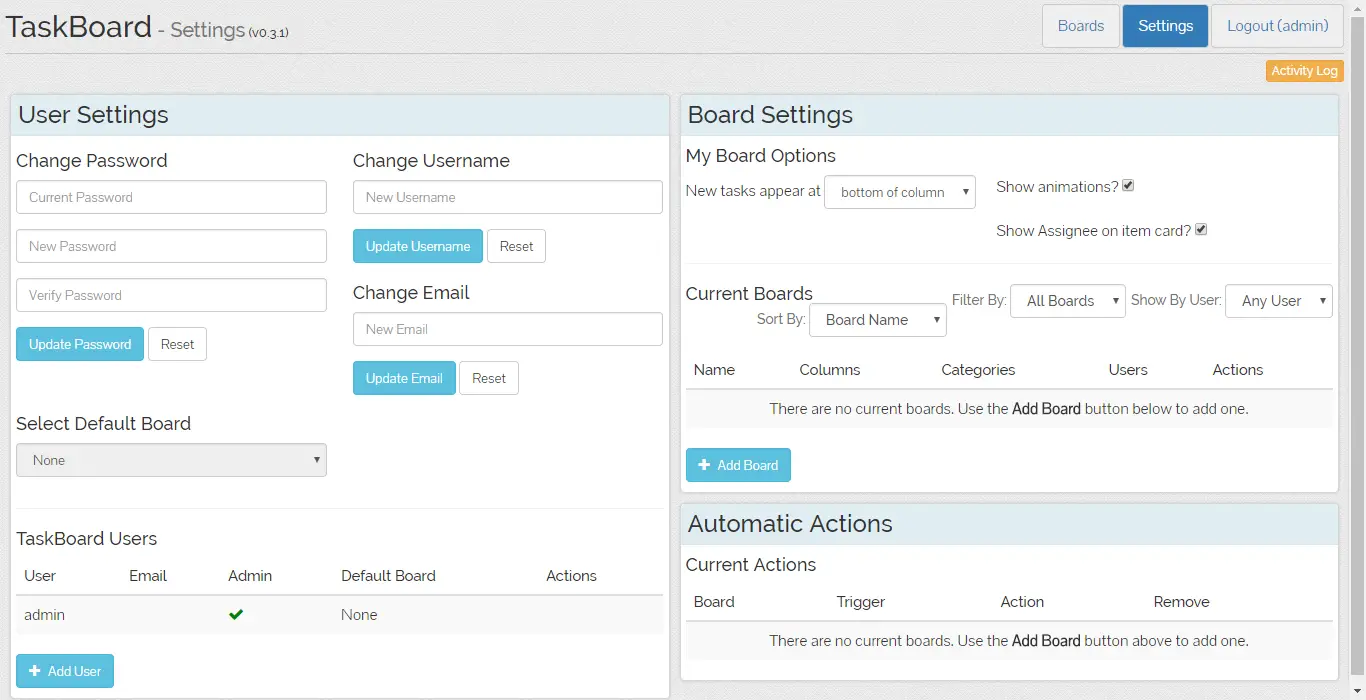Click the page vertical scrollbar
Screen dimensions: 1366x700
(1357, 350)
